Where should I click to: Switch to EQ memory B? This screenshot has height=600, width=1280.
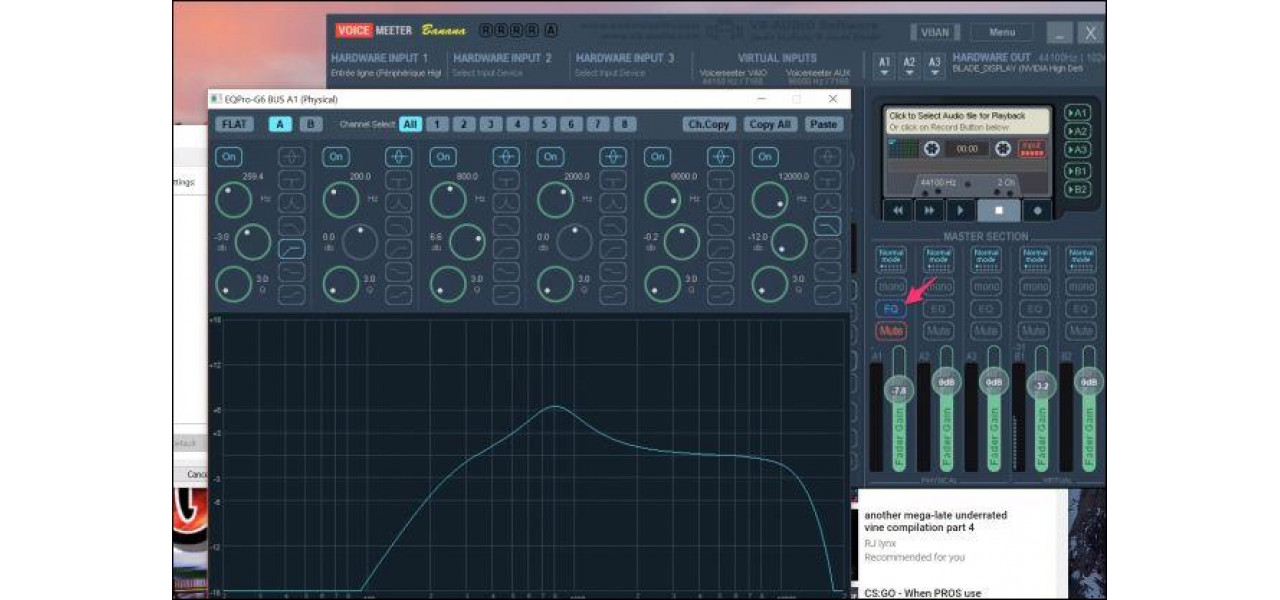(x=311, y=124)
